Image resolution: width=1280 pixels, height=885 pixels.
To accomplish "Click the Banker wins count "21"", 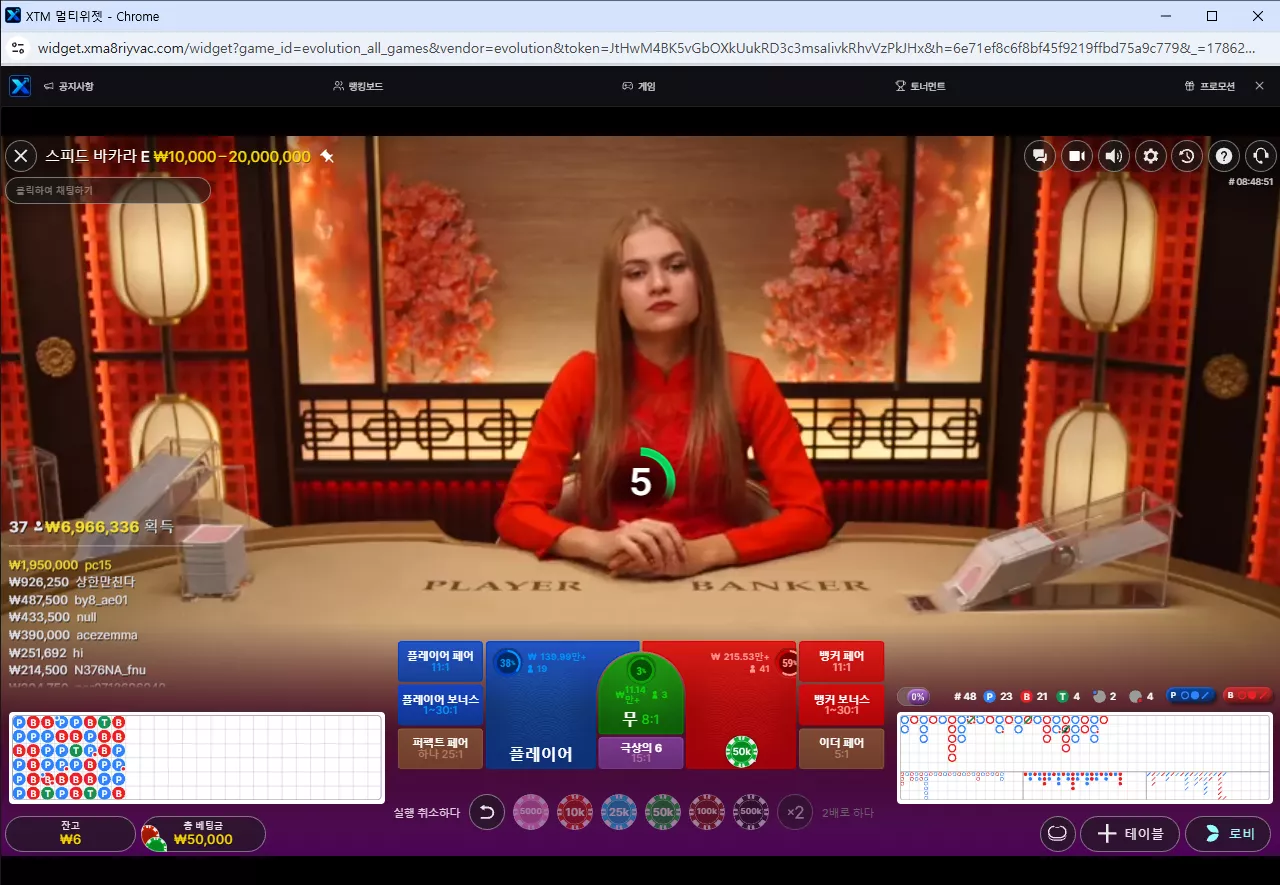I will tap(1042, 696).
